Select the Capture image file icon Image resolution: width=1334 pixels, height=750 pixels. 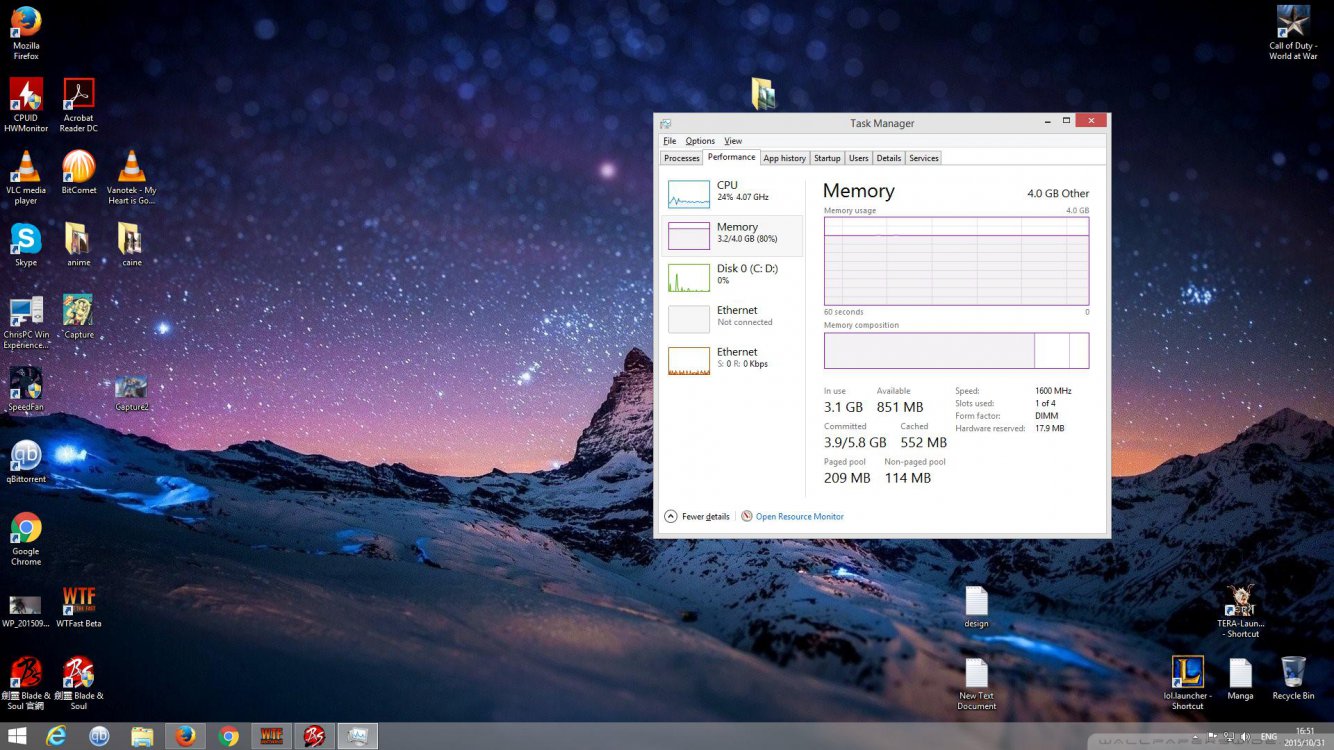click(x=79, y=316)
